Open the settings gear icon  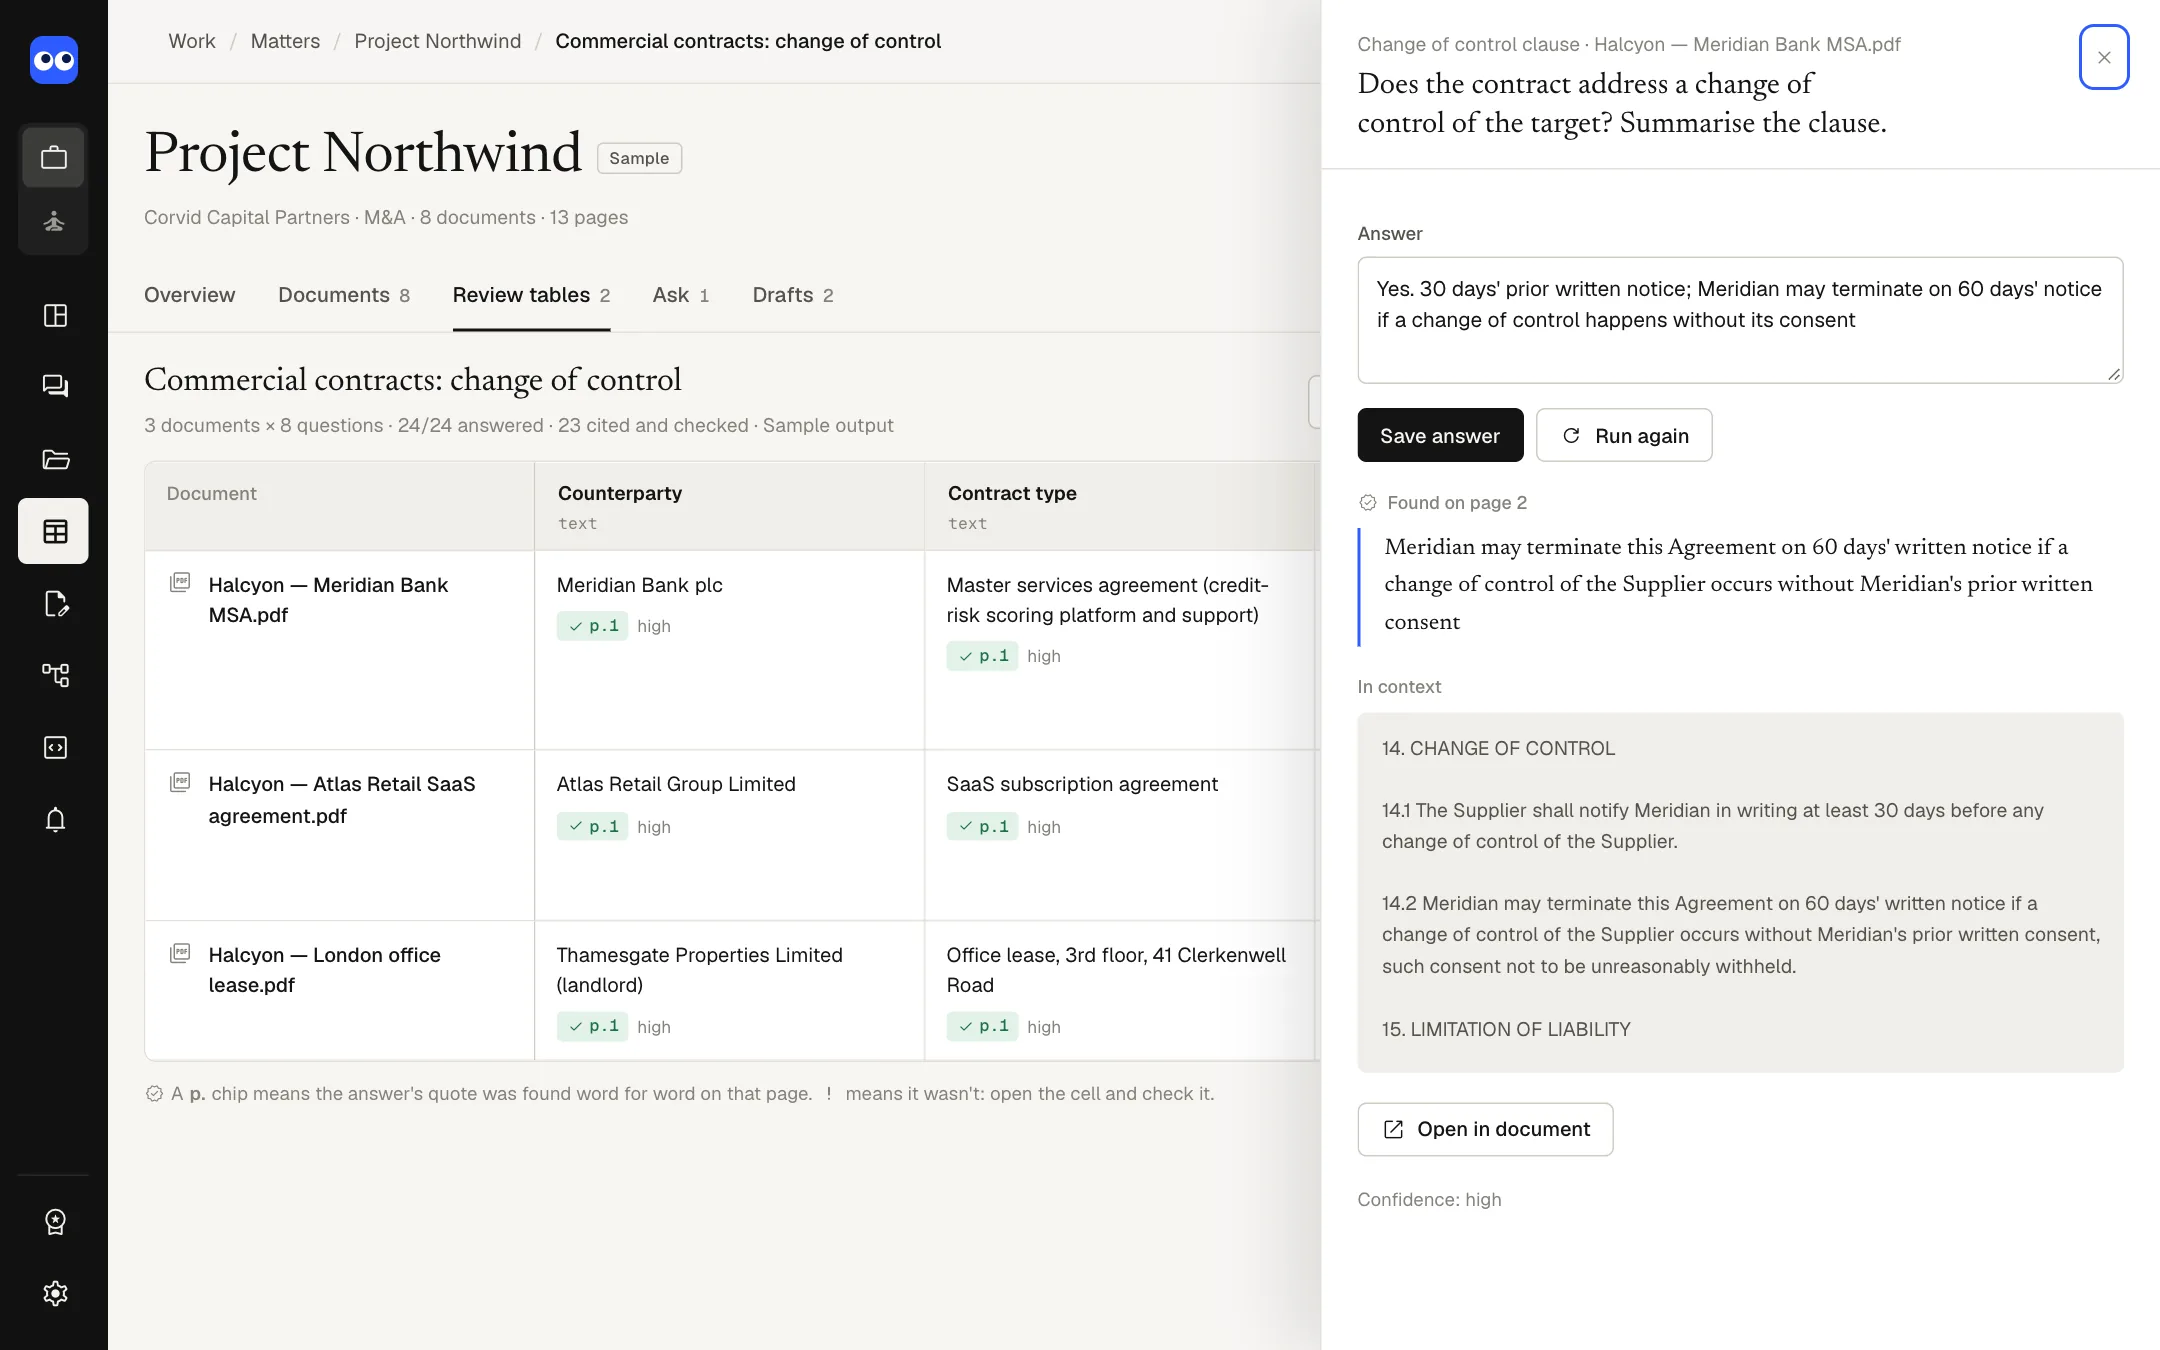coord(55,1293)
